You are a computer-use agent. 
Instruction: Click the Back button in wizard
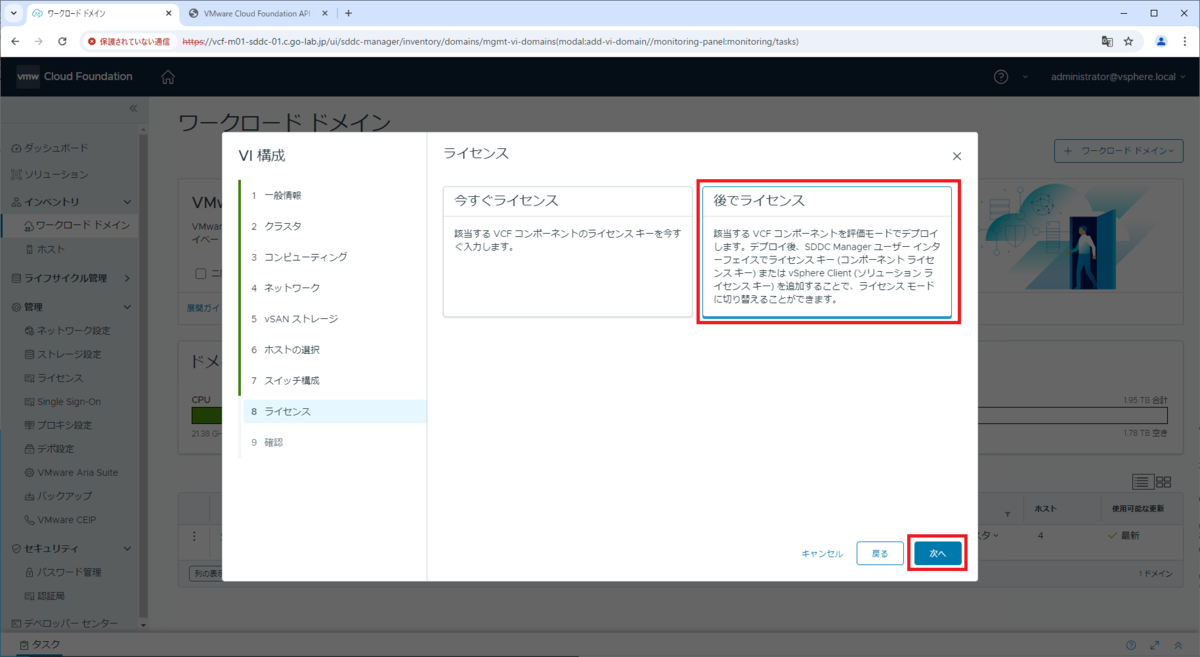[x=879, y=553]
